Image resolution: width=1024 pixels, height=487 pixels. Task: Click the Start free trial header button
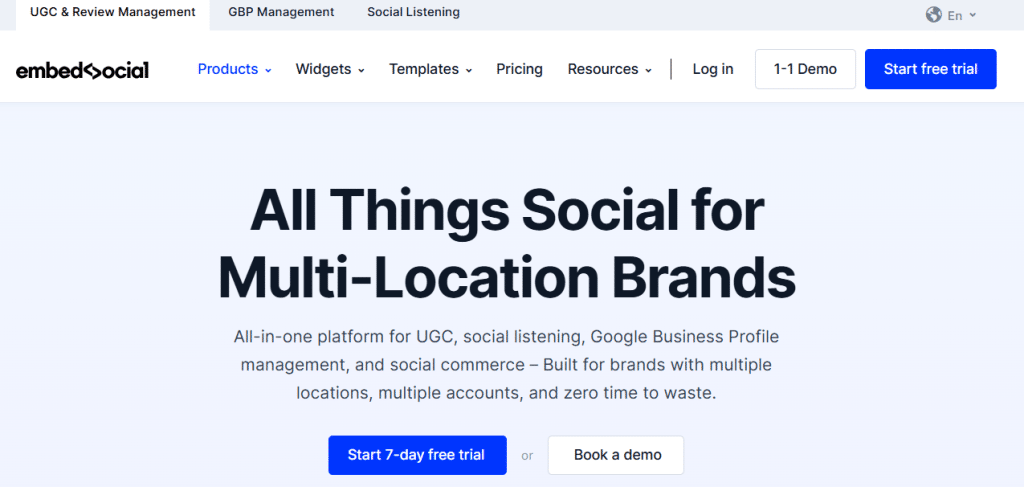point(930,69)
